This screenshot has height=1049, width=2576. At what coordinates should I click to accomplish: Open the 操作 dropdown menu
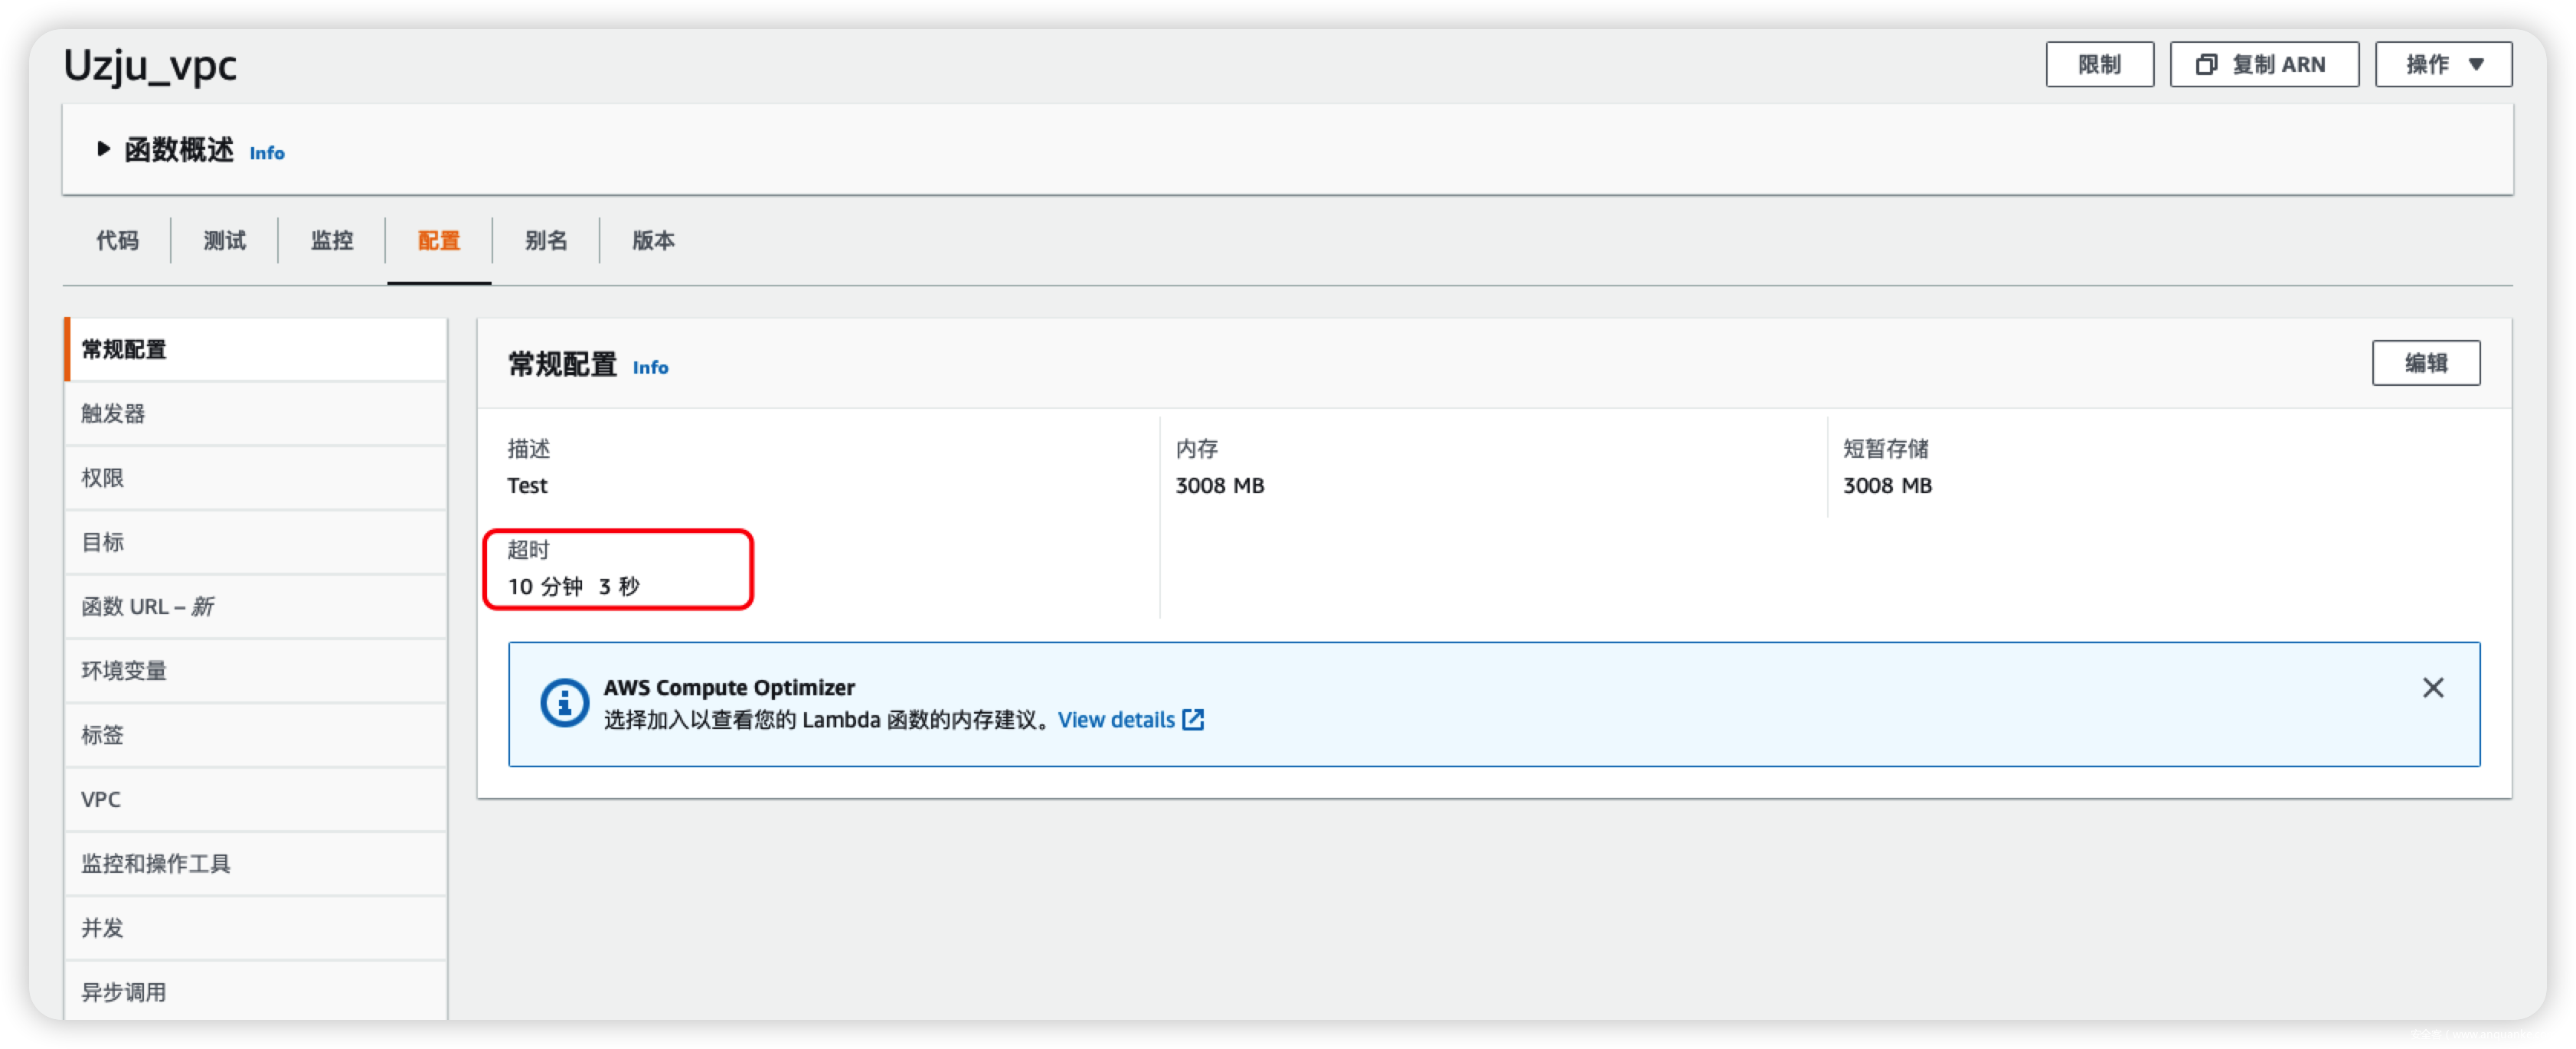click(2441, 65)
